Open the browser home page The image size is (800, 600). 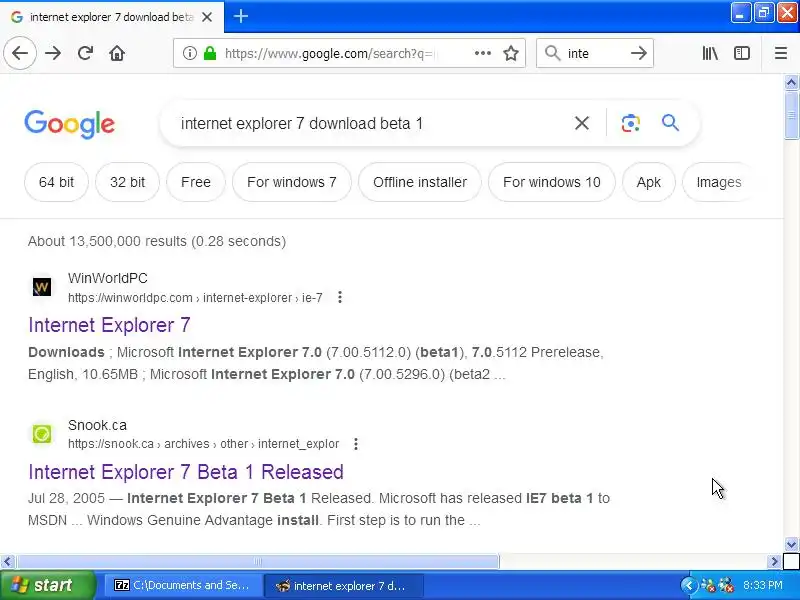(117, 53)
